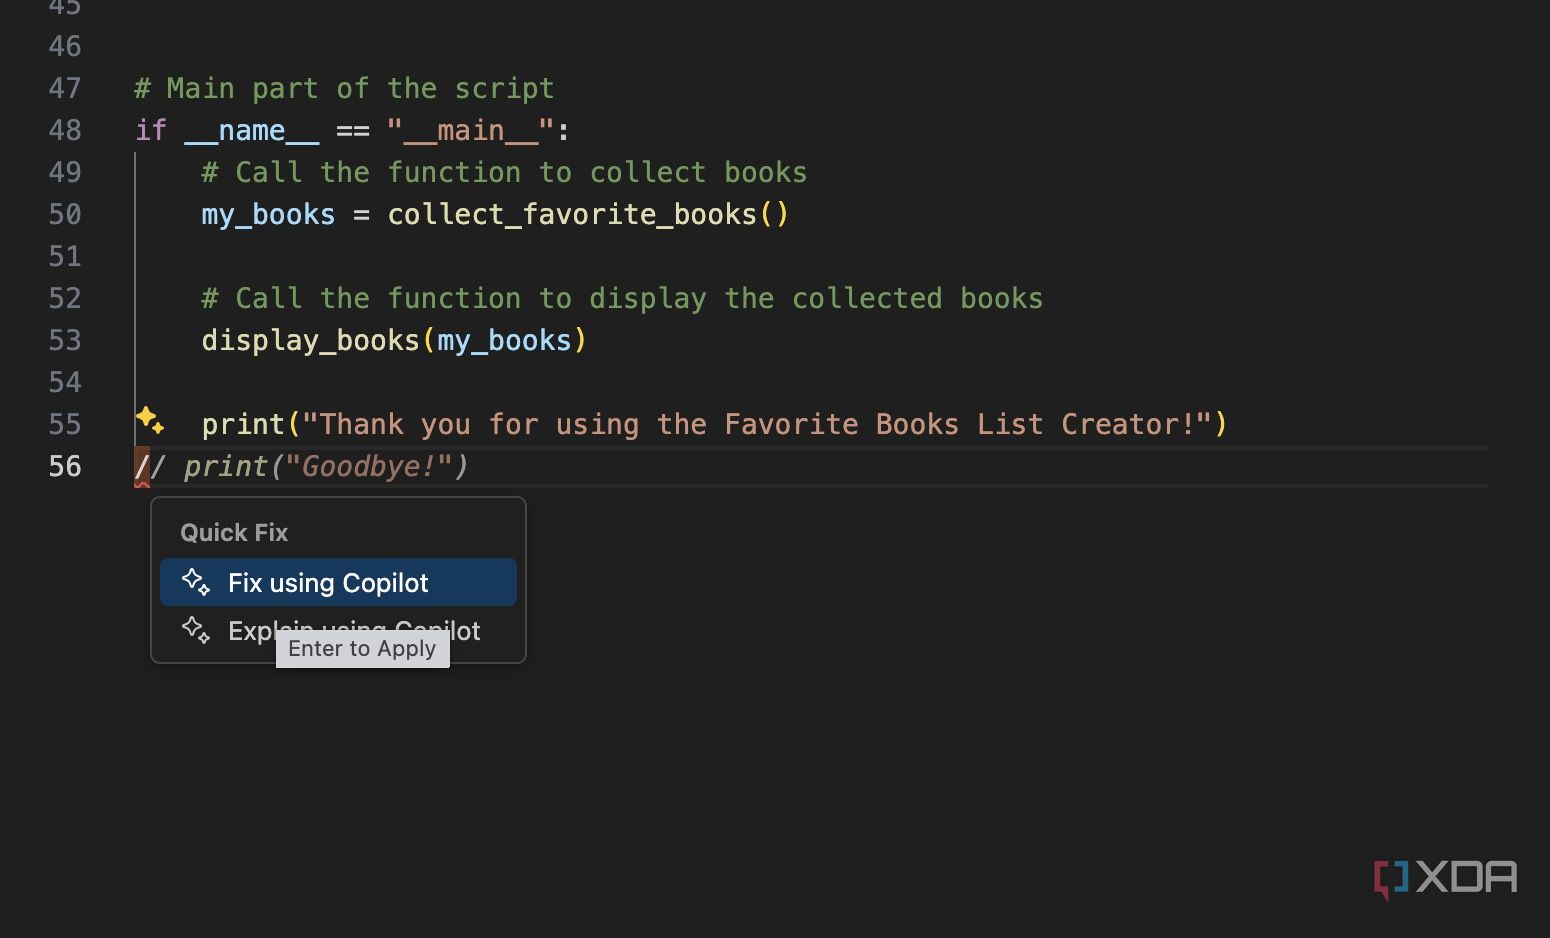Image resolution: width=1550 pixels, height=938 pixels.
Task: Click the __name__ variable on line 48
Action: 252,130
